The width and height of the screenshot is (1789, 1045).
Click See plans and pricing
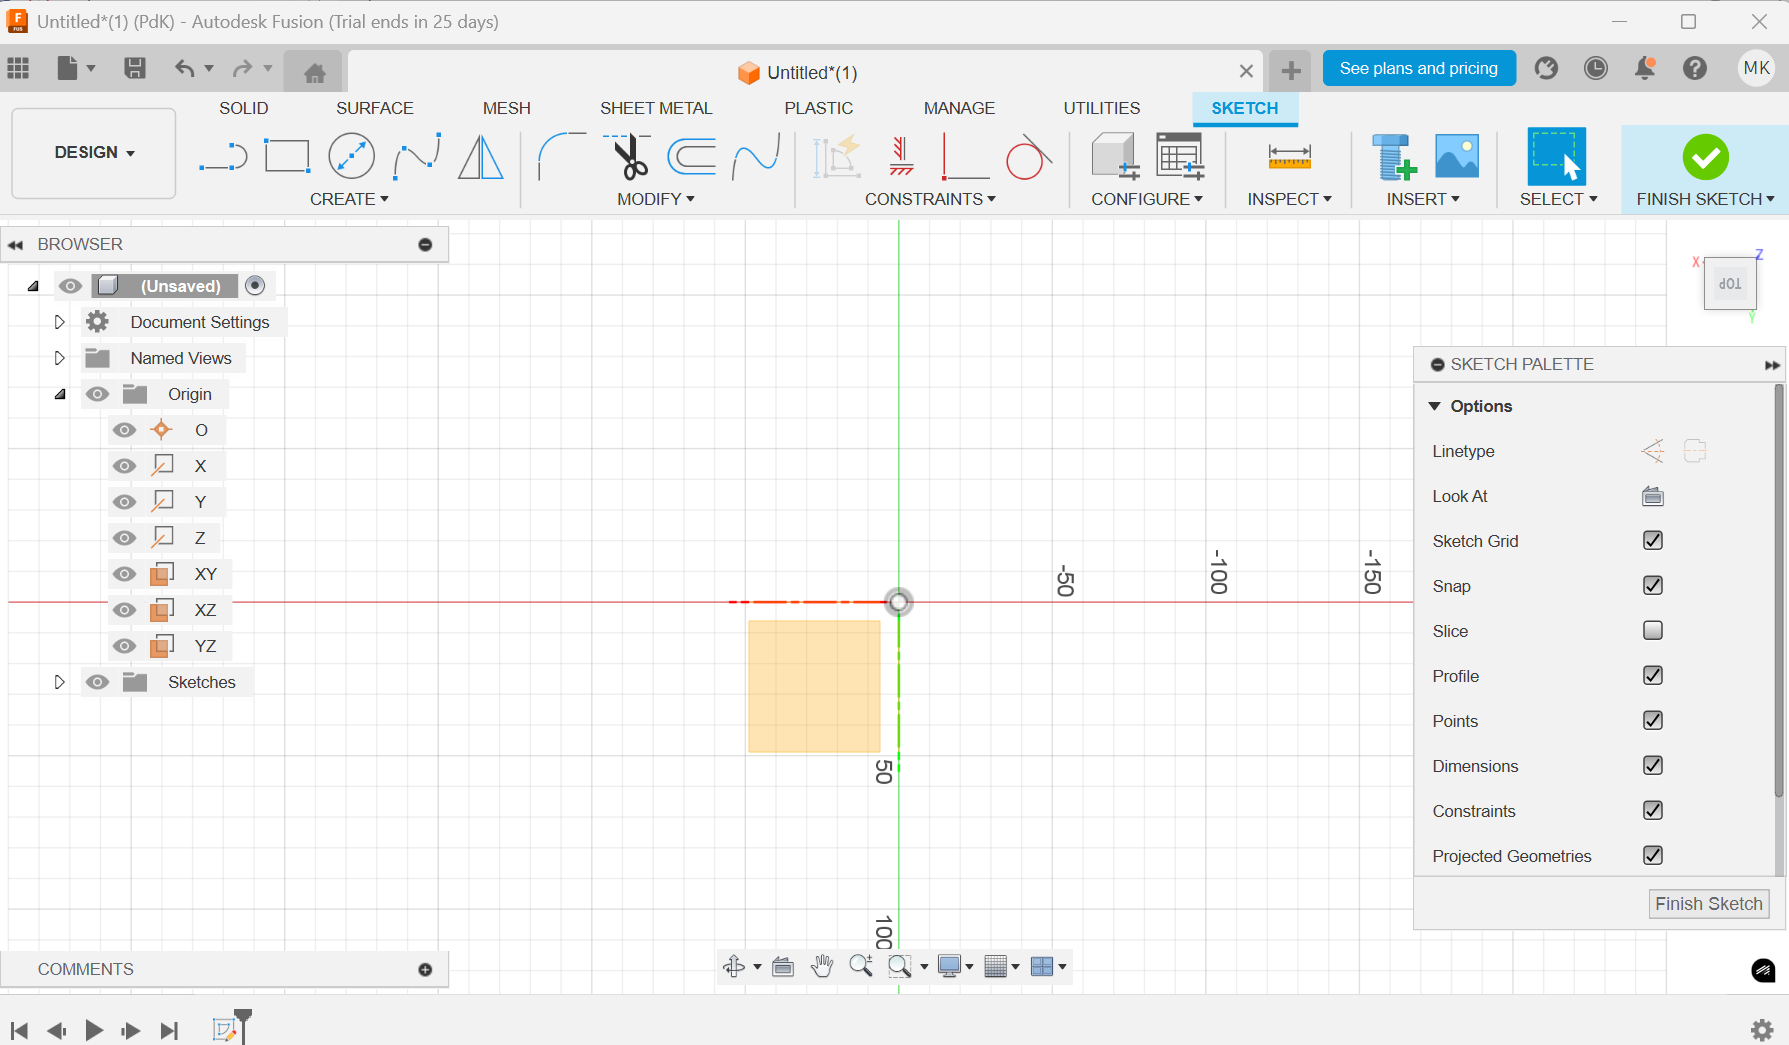(1419, 68)
